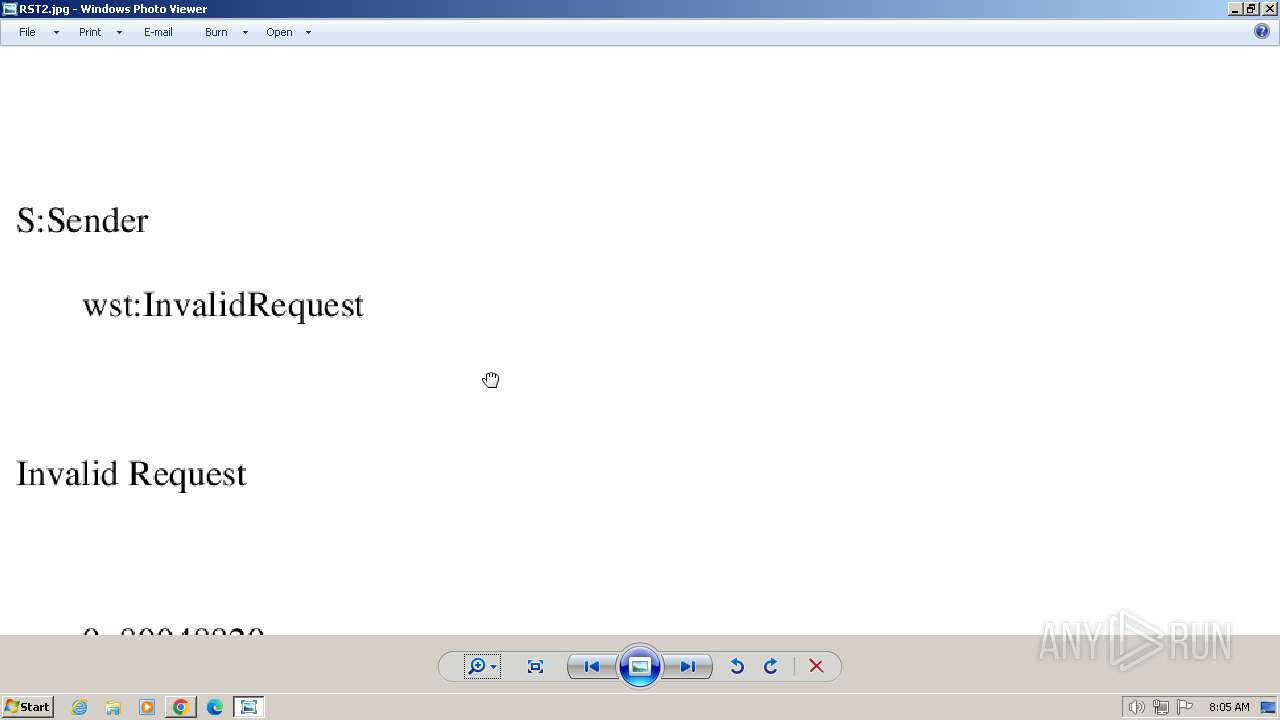Click the wst:InvalidRequest text
This screenshot has width=1280, height=720.
point(223,305)
